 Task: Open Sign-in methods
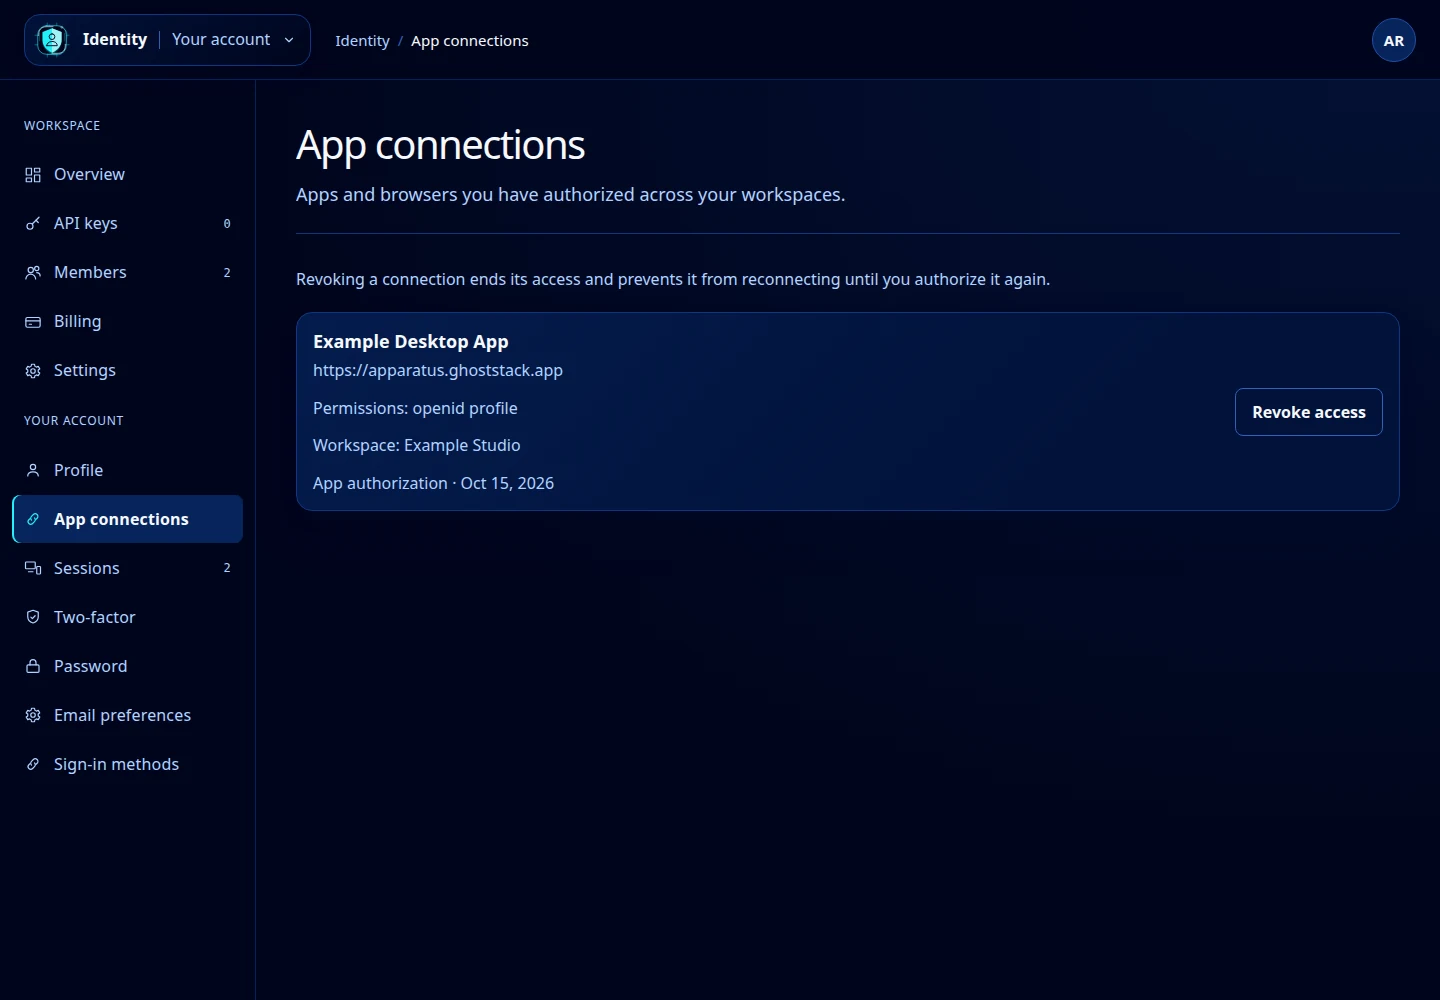(x=128, y=764)
